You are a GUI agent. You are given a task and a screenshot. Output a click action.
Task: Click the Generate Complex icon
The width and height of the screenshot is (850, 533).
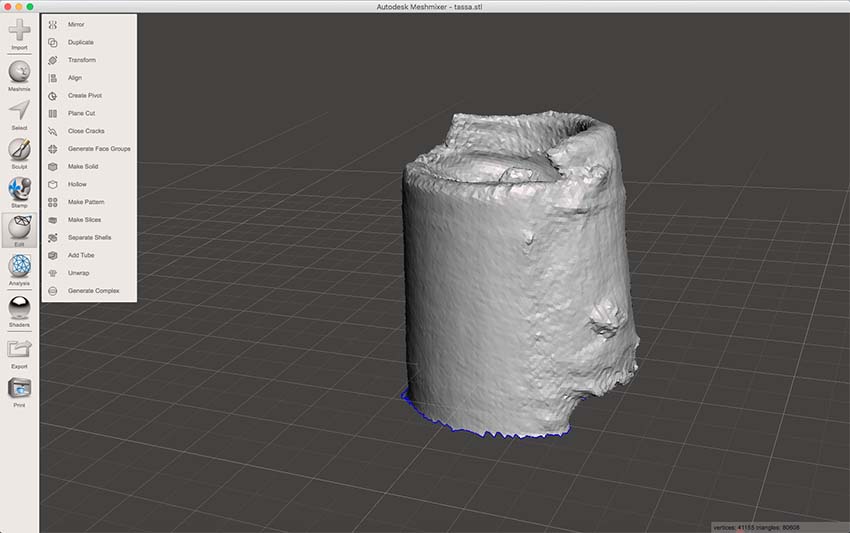(x=53, y=291)
